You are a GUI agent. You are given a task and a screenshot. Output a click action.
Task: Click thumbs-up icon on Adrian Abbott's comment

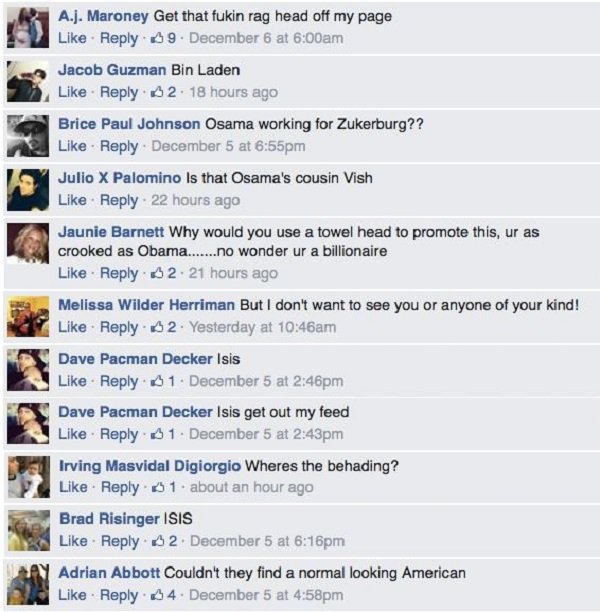coord(157,595)
